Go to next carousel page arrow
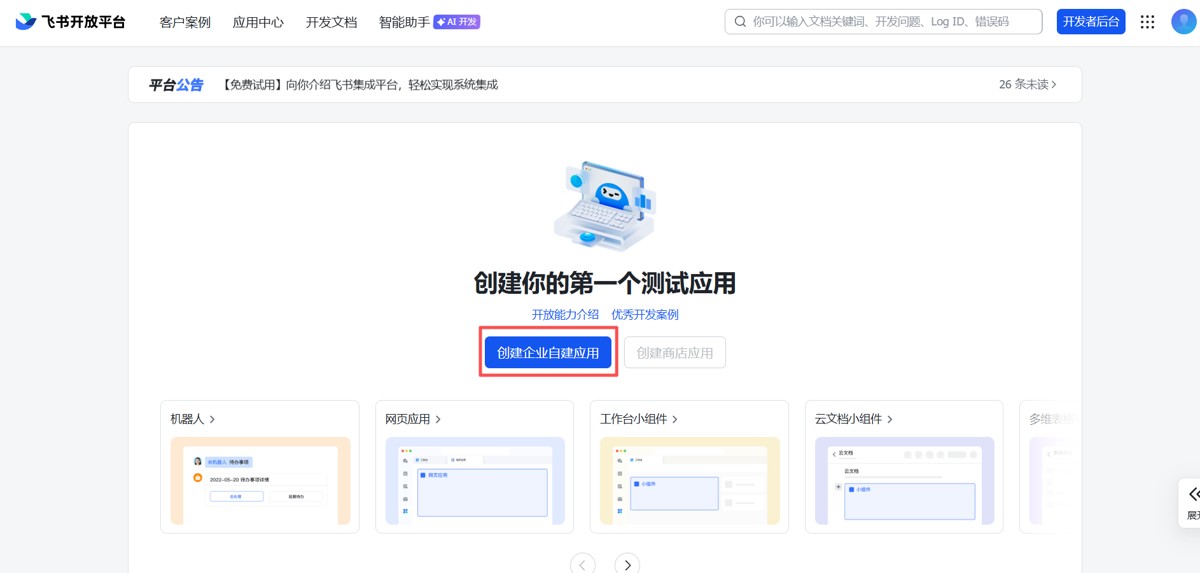 tap(627, 565)
